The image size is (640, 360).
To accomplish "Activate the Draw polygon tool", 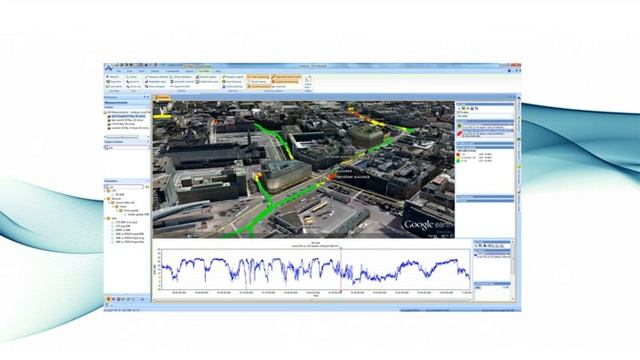I will click(x=155, y=87).
